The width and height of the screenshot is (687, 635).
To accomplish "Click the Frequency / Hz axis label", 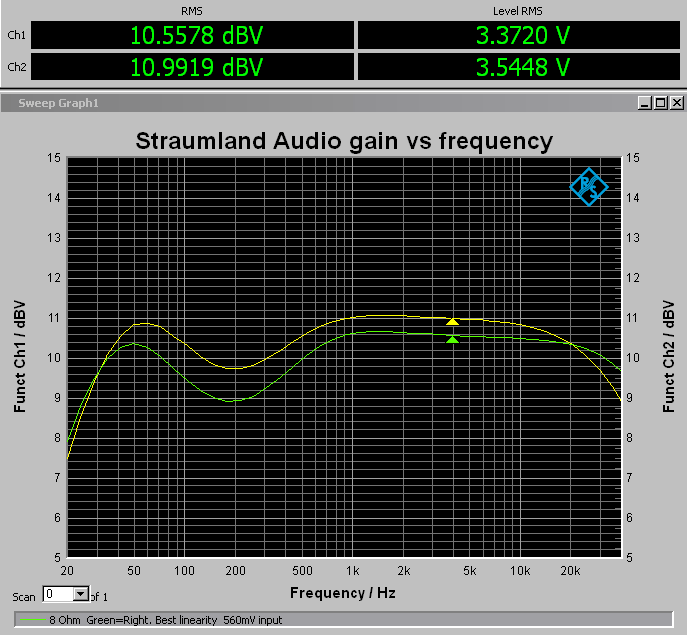I will click(343, 593).
